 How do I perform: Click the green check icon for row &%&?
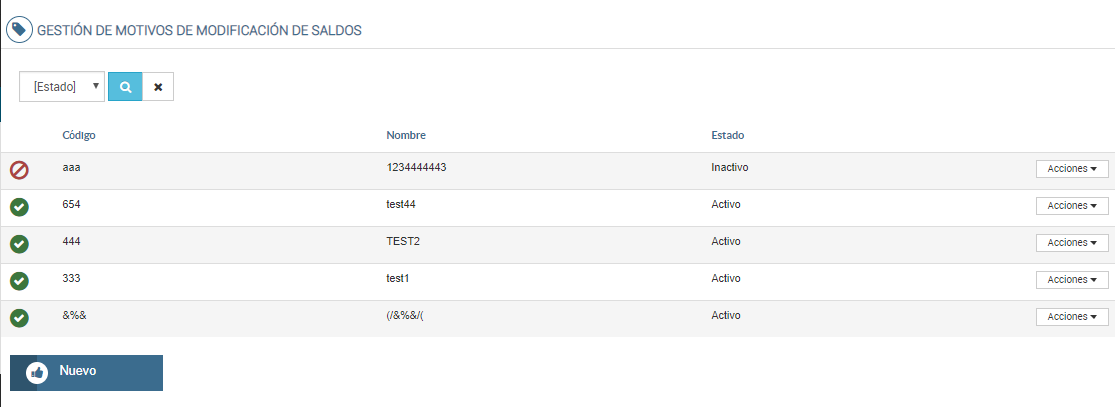click(x=19, y=318)
